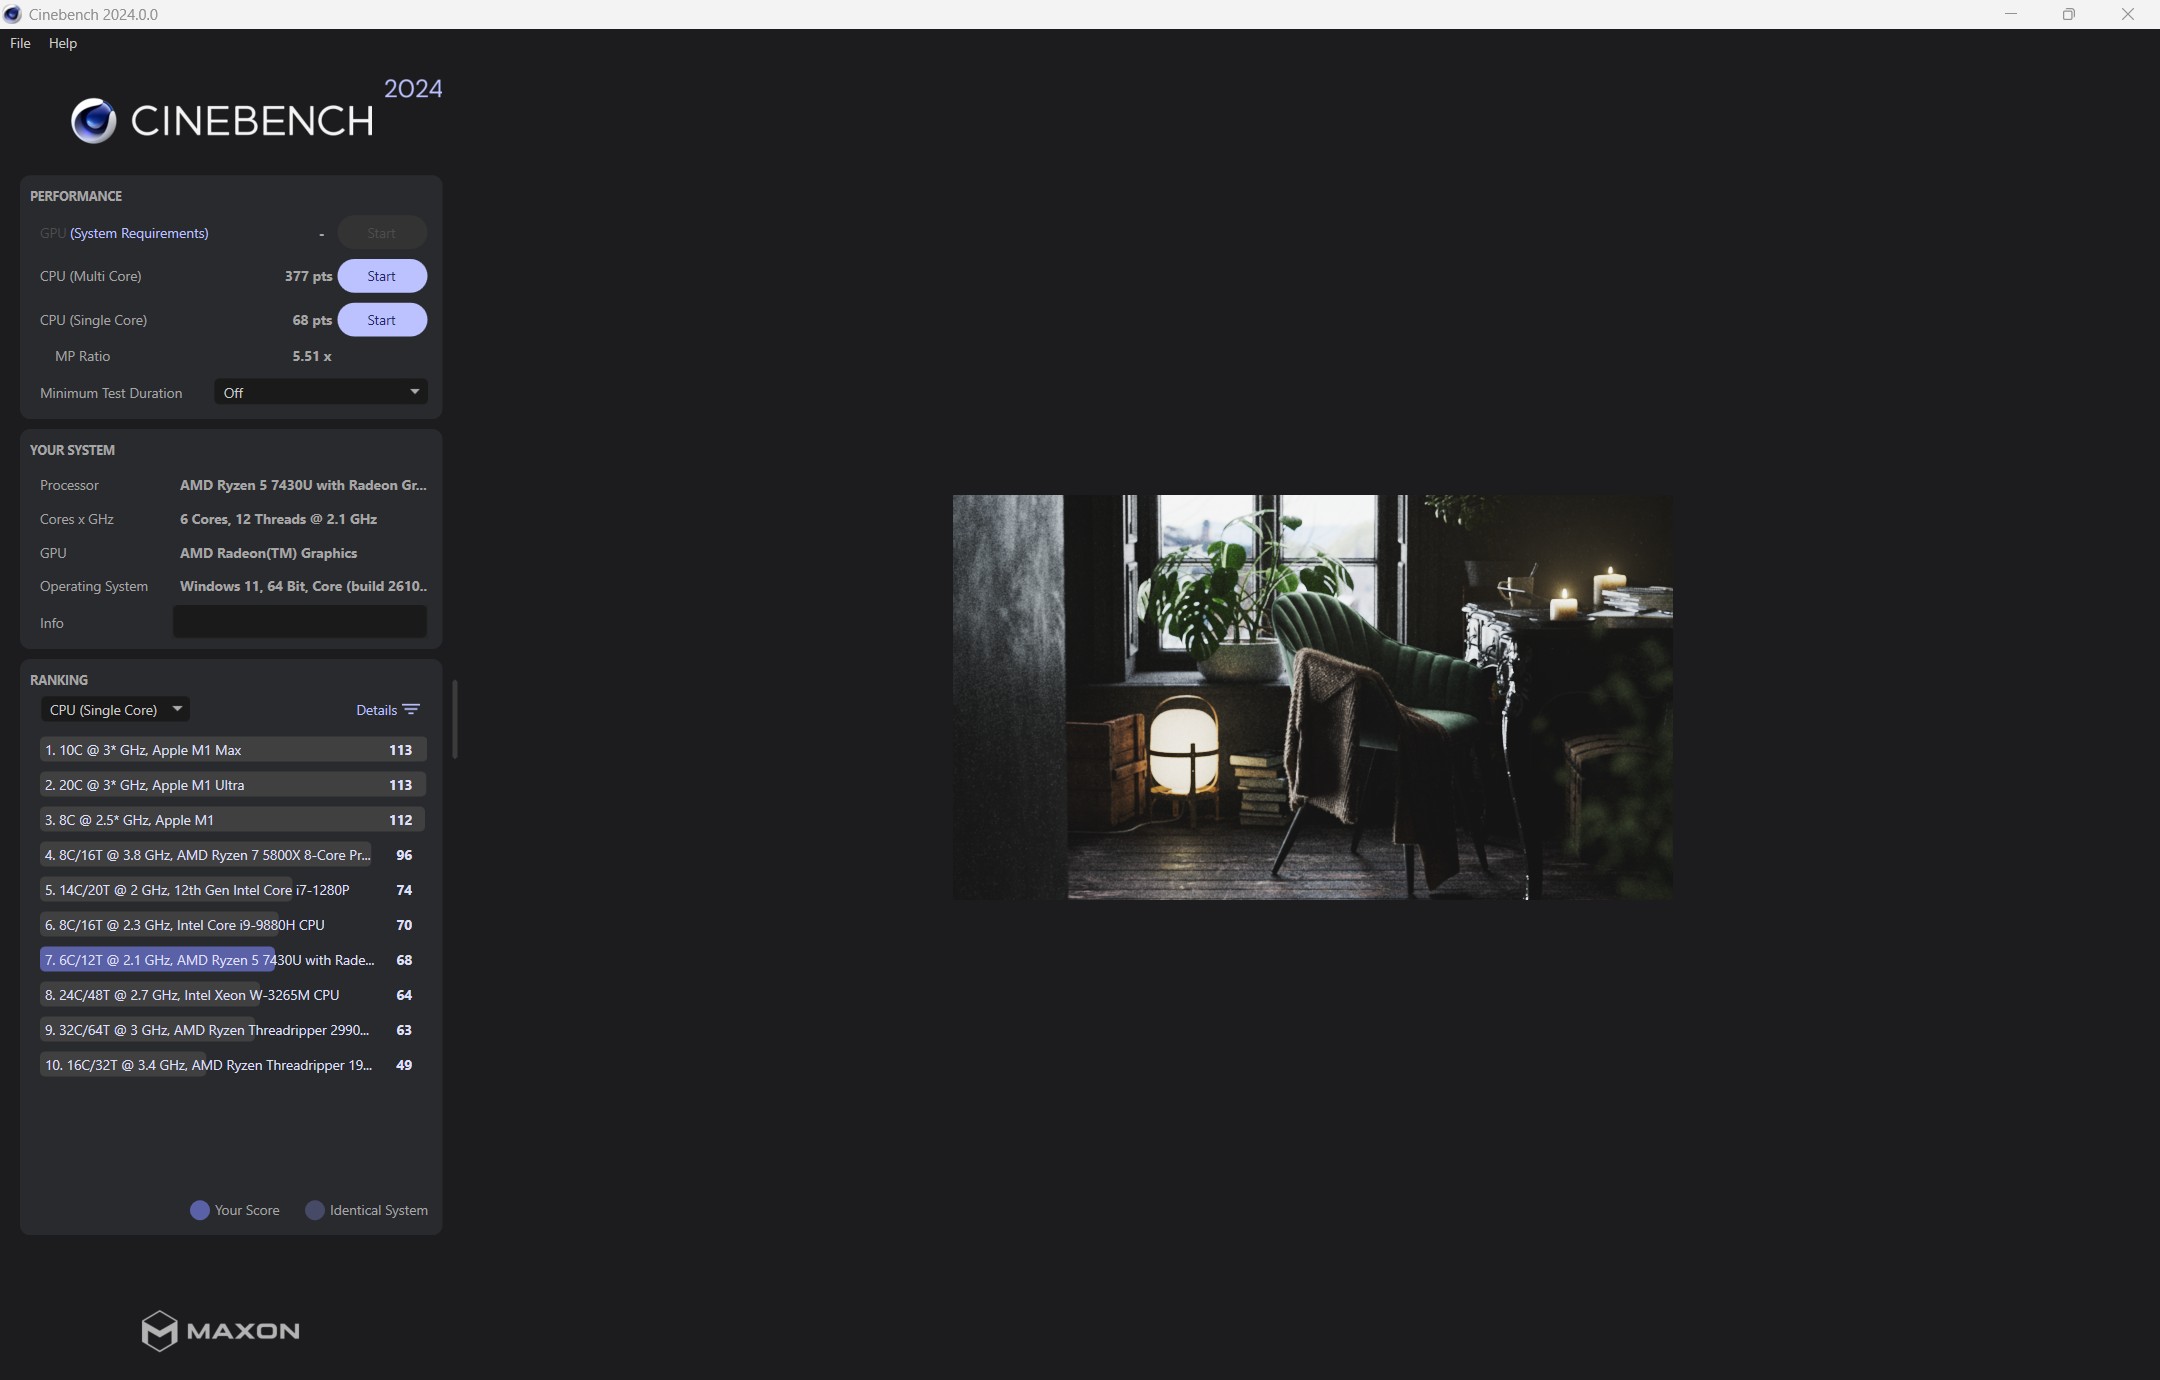Select the highlighted Ryzen 5 7430U ranking row
Screen dimensions: 2160x1380
click(232, 960)
